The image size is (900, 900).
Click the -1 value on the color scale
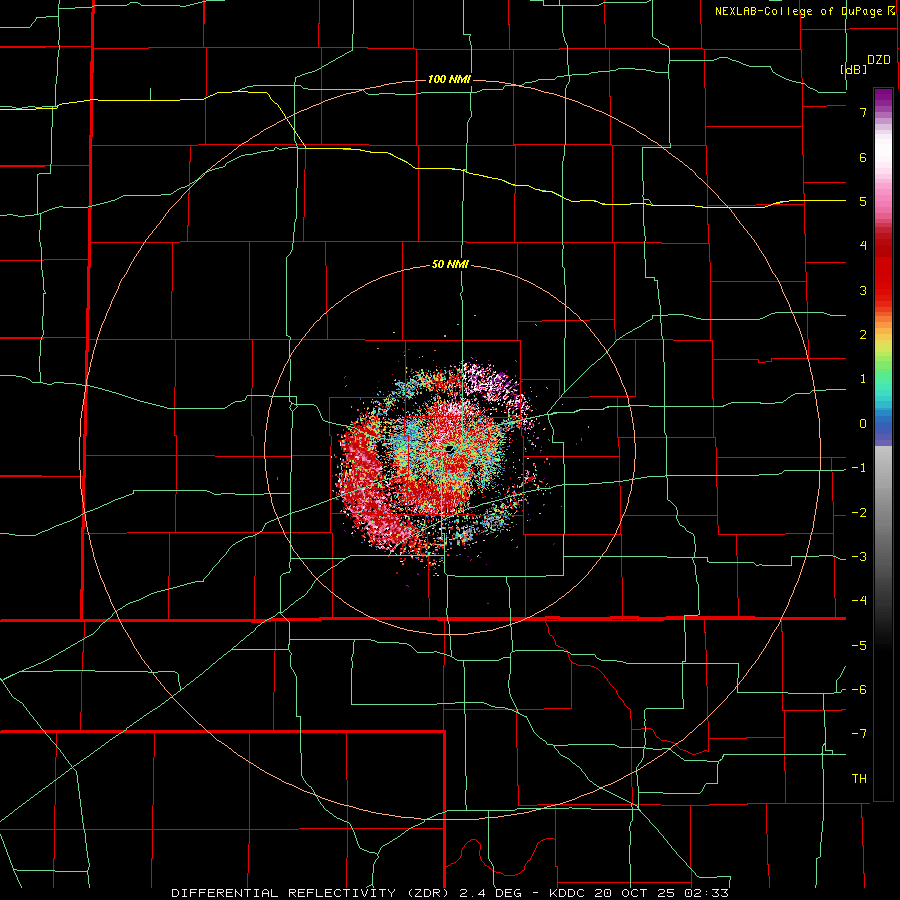pos(859,468)
